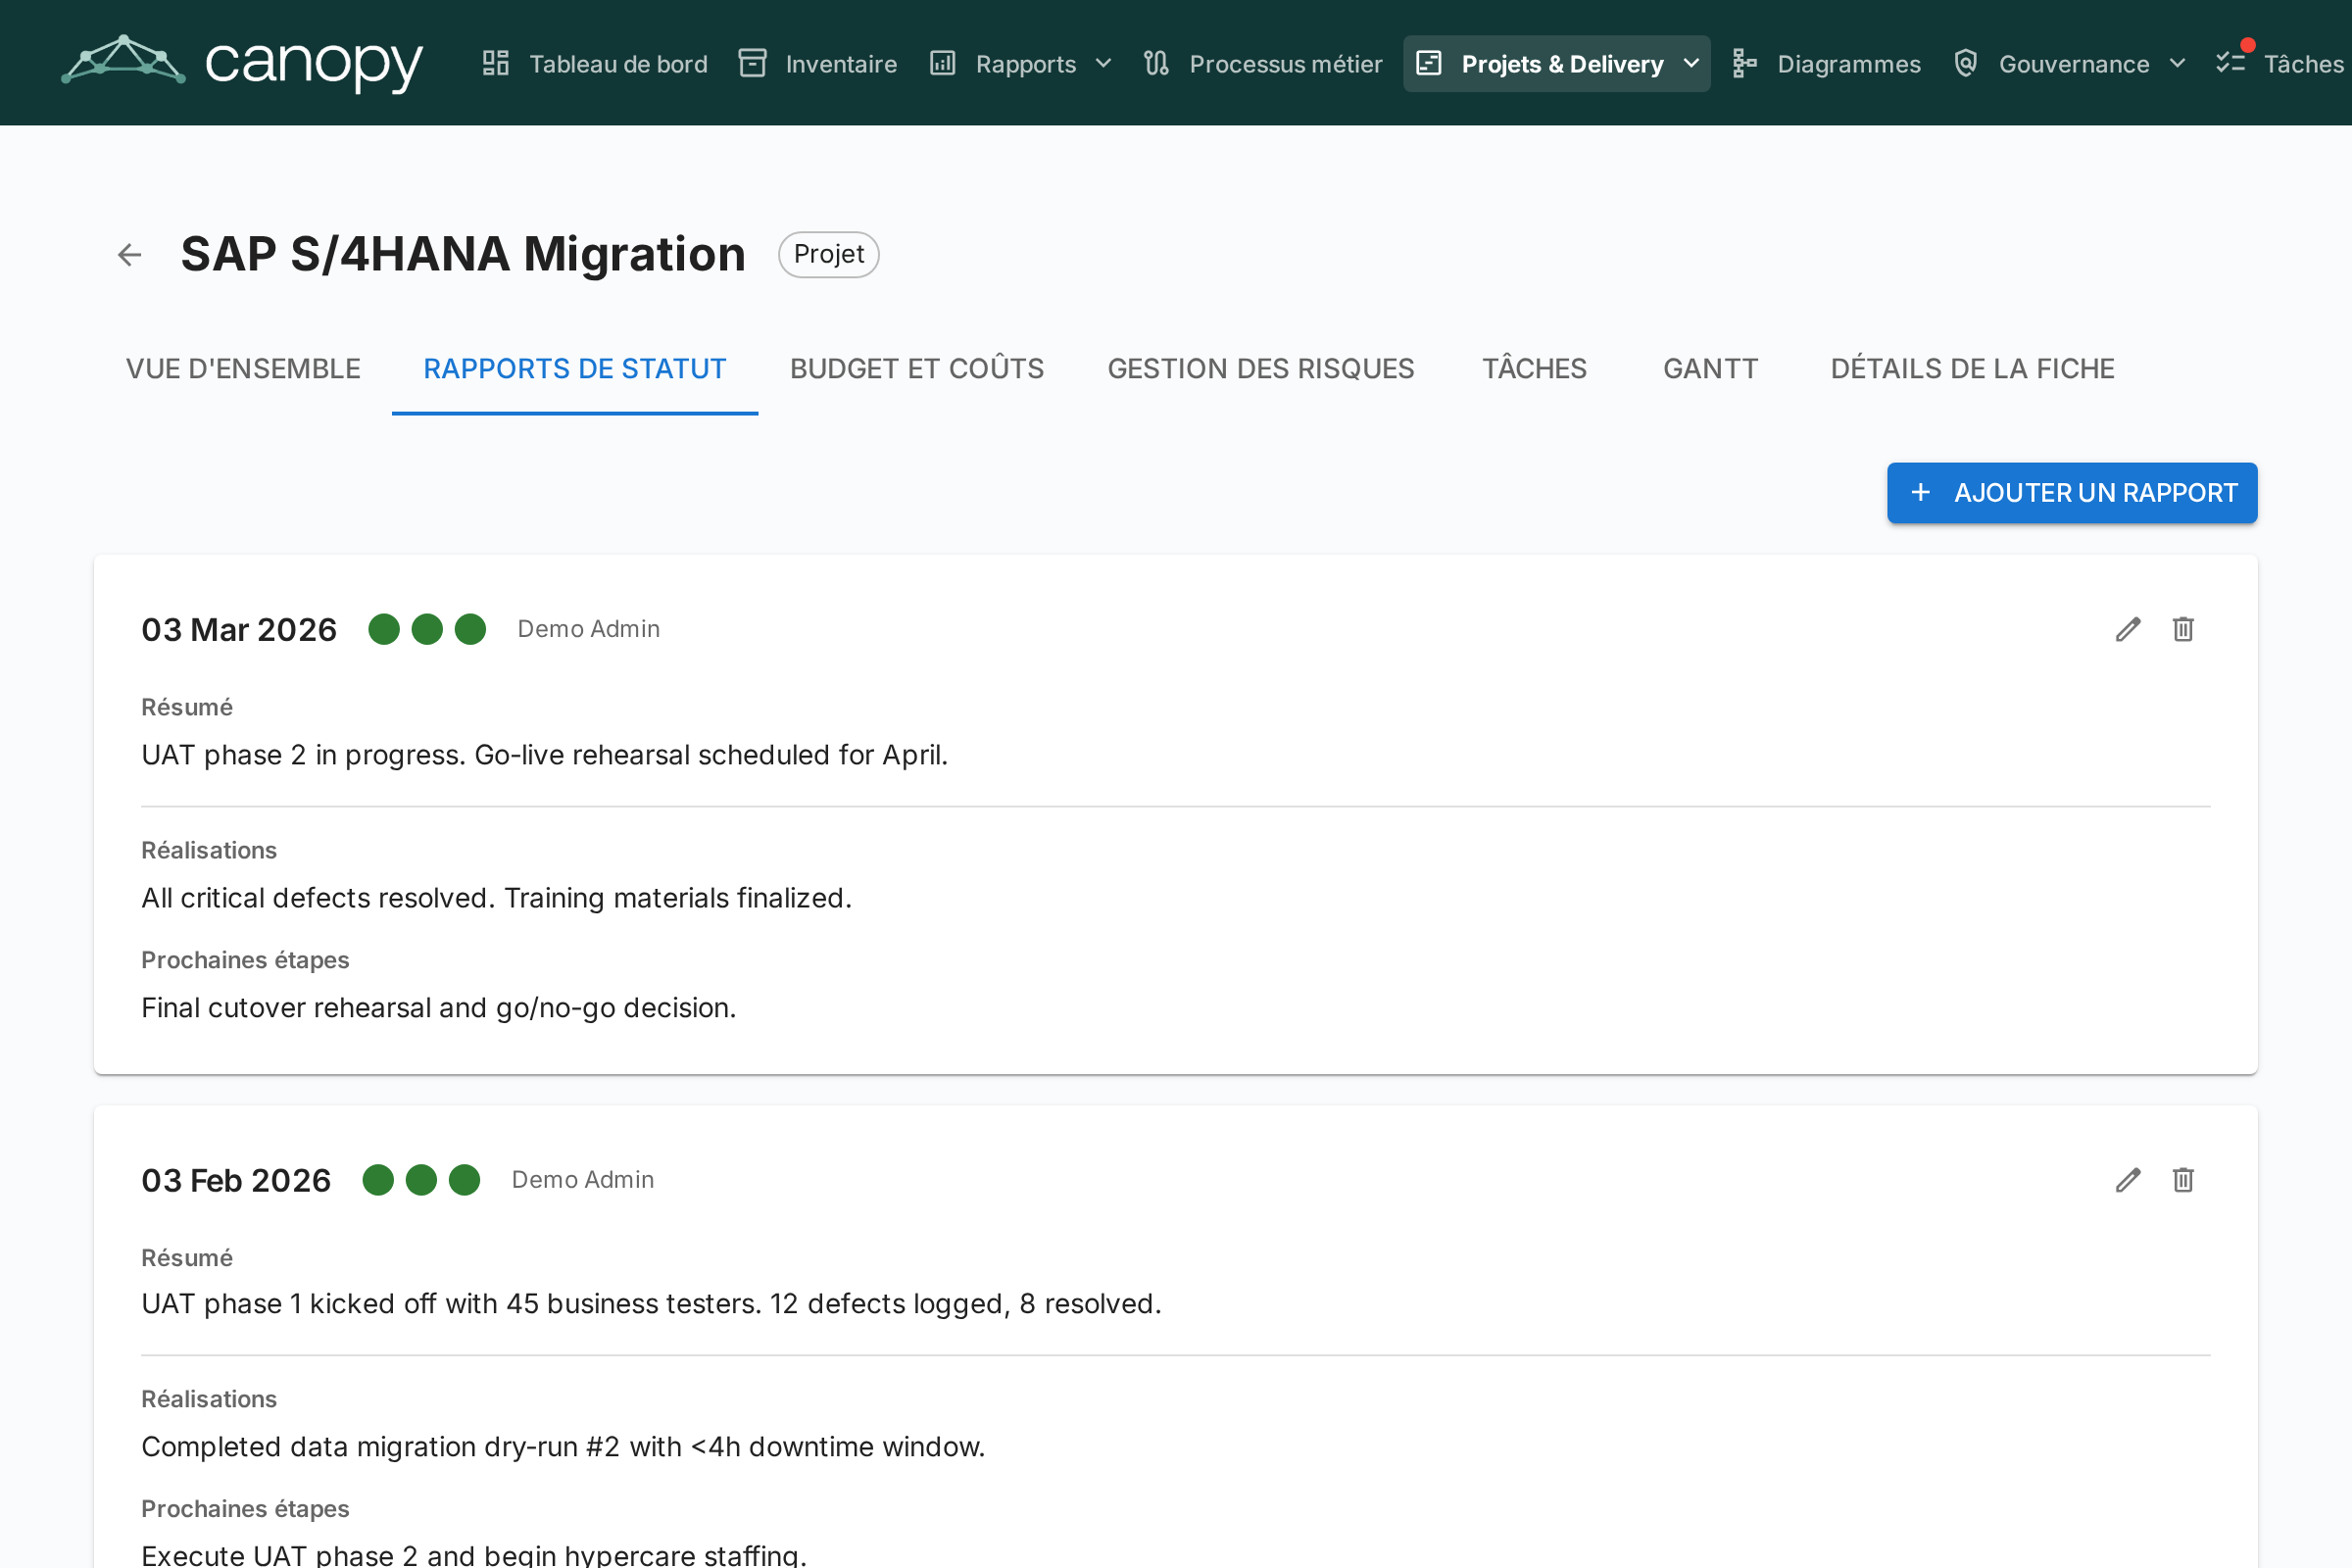The image size is (2352, 1568).
Task: Expand the Projets & Delivery chevron
Action: (1691, 64)
